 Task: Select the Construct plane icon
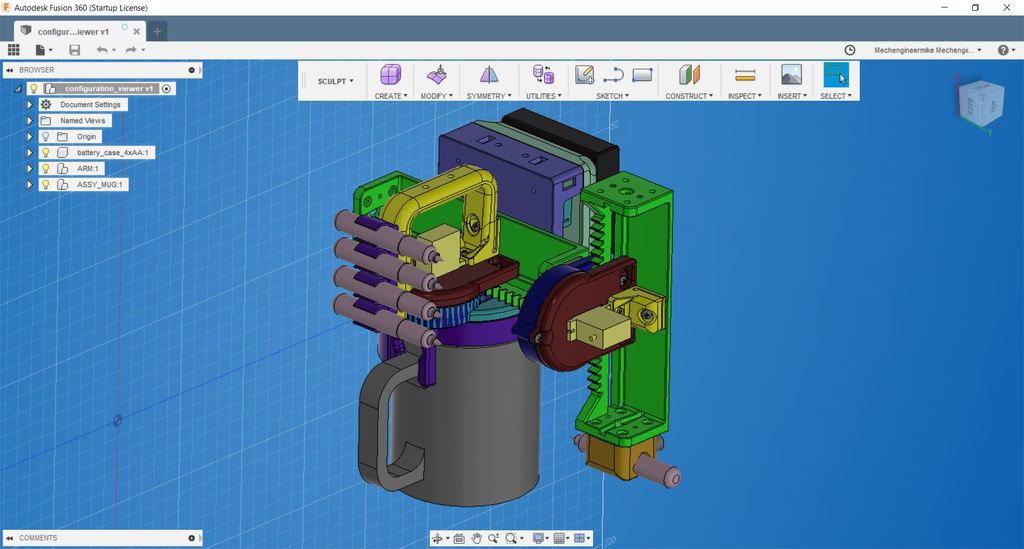(x=689, y=75)
